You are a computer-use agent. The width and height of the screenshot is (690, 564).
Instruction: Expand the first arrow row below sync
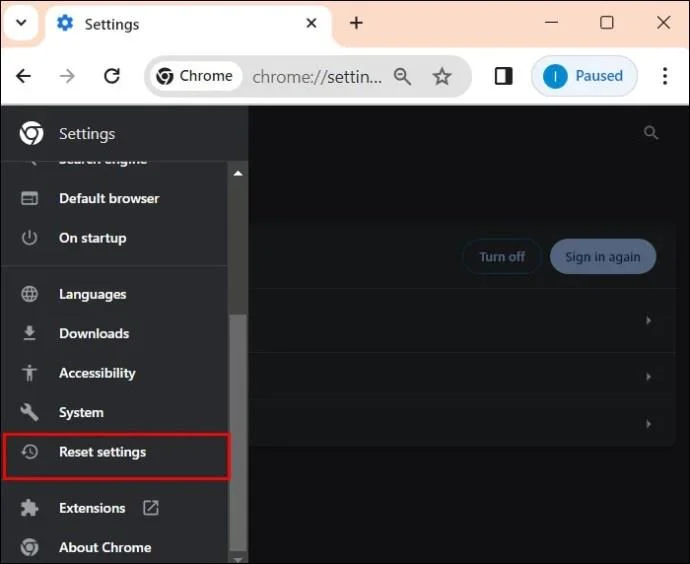[x=648, y=320]
